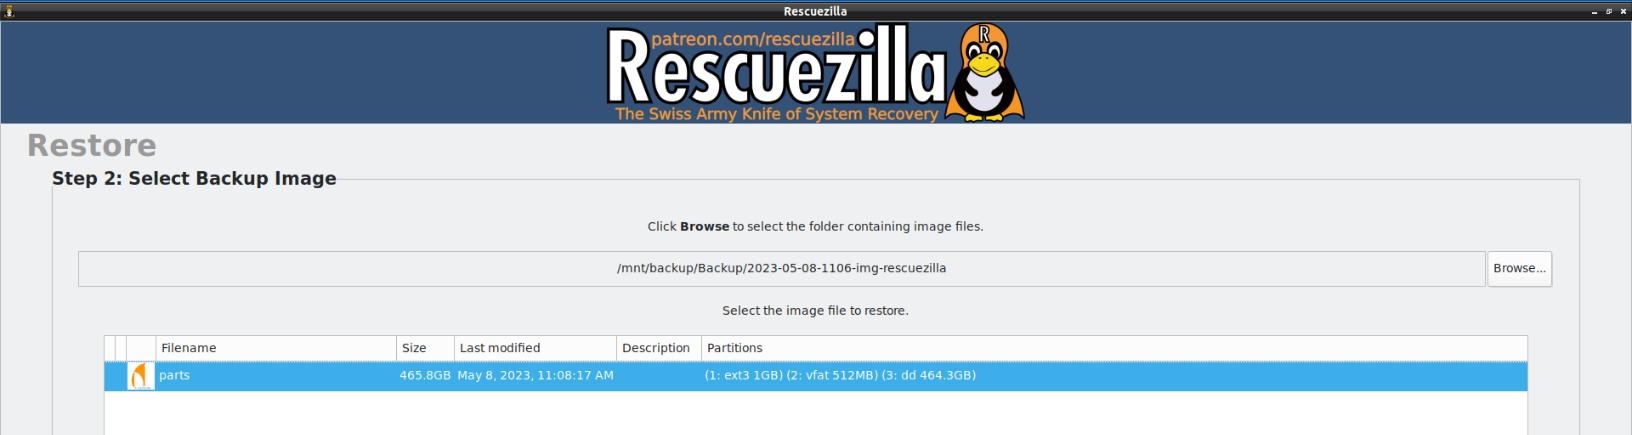1632x435 pixels.
Task: Sort the image list by Filename
Action: pos(275,348)
